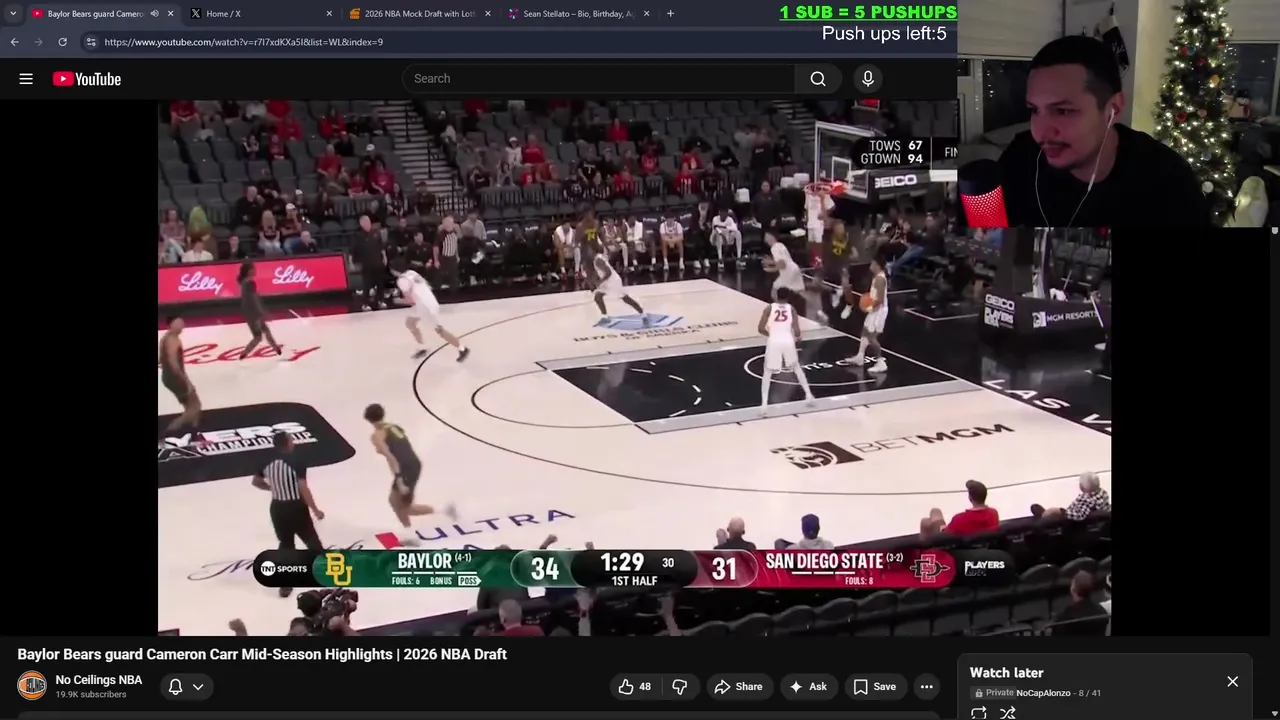Viewport: 1280px width, 720px height.
Task: Open the No Ceilings NBA channel link
Action: click(x=98, y=680)
